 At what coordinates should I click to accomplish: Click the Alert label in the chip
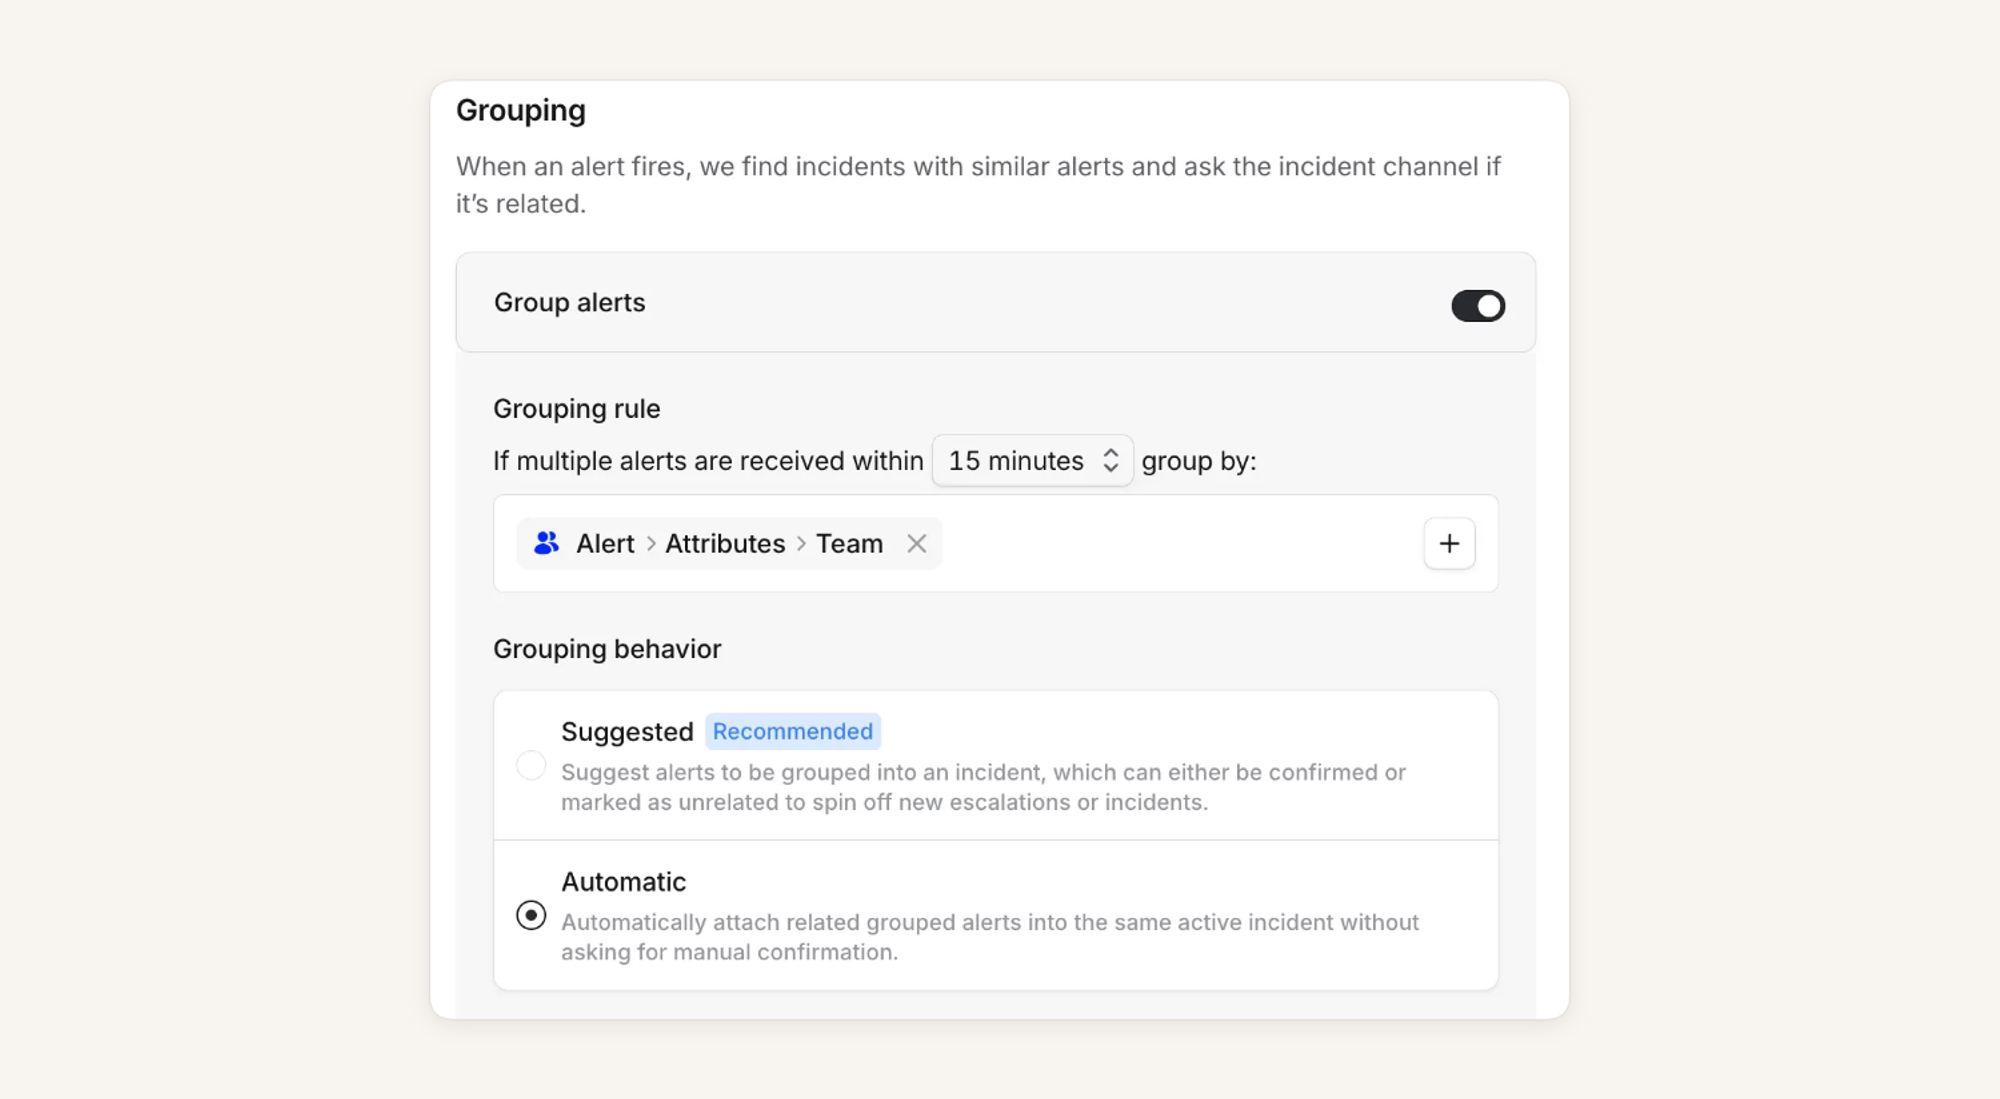[x=605, y=543]
